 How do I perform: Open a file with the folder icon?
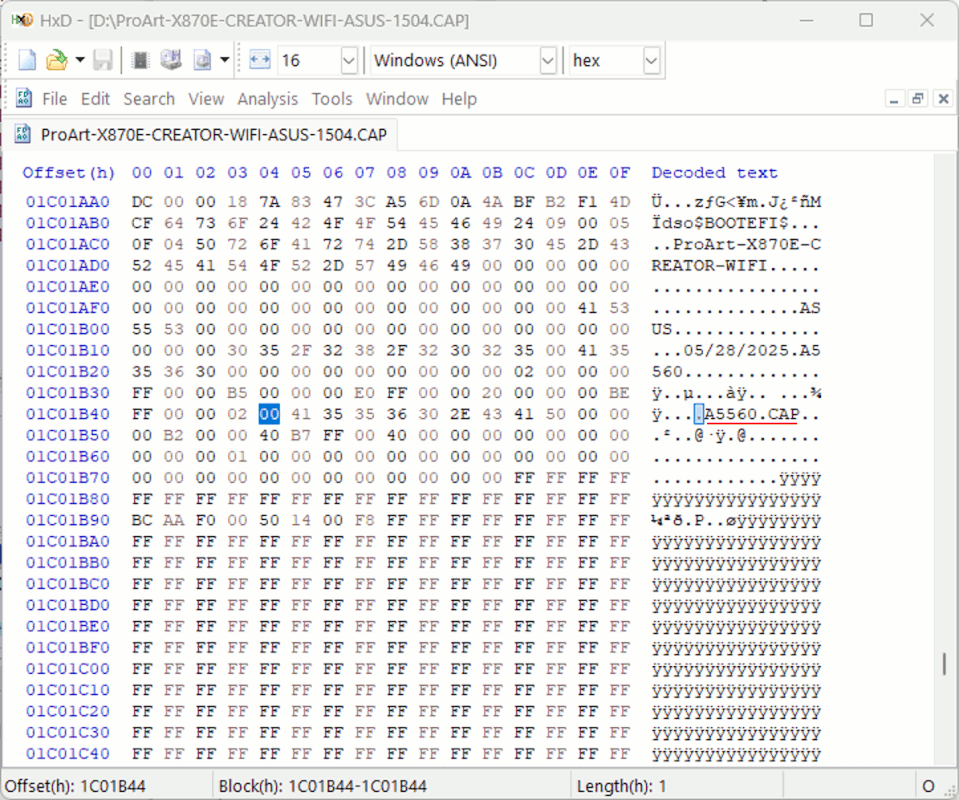(57, 61)
